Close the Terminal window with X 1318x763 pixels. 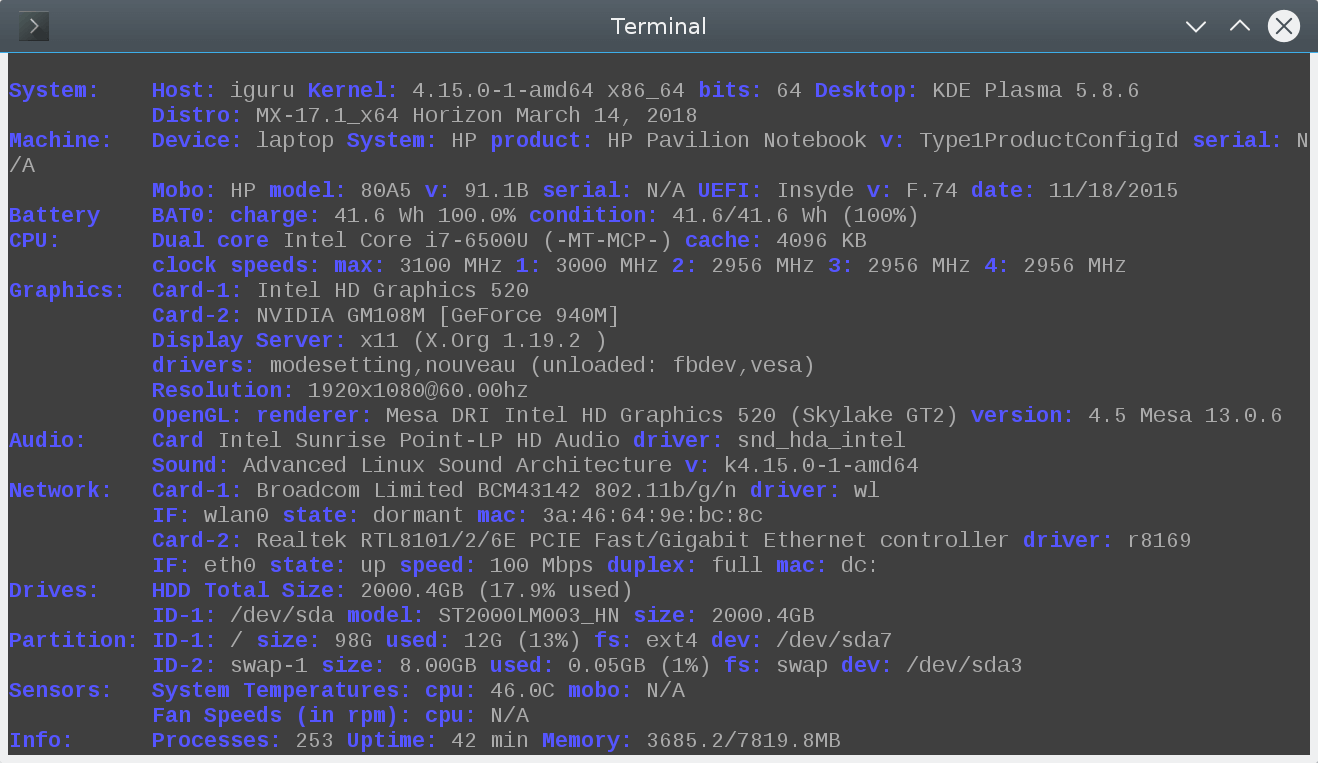[x=1284, y=26]
